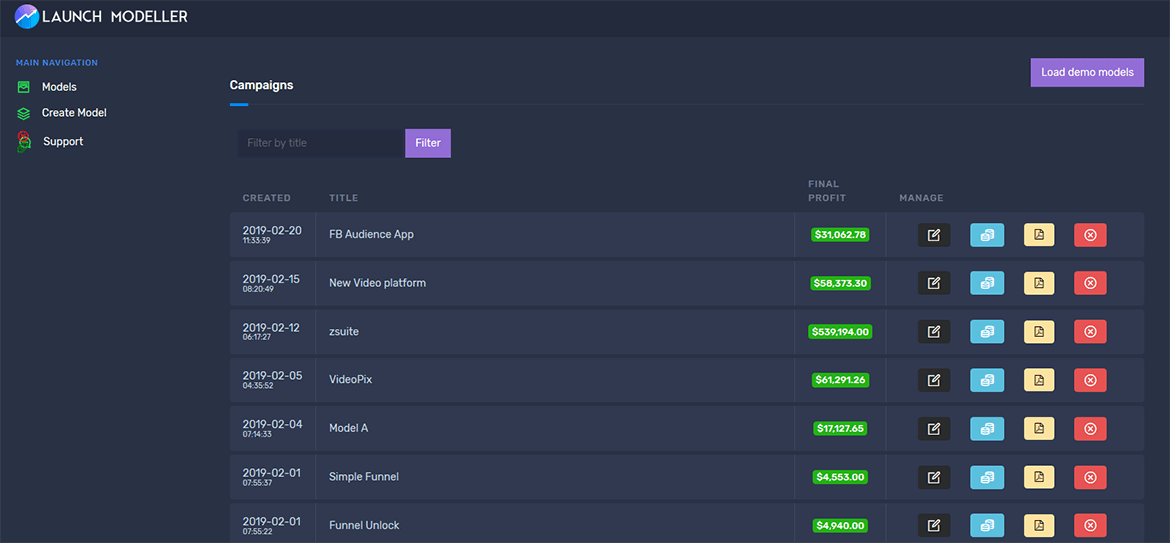
Task: Click the PDF icon for Funnel Unlock
Action: click(1039, 525)
